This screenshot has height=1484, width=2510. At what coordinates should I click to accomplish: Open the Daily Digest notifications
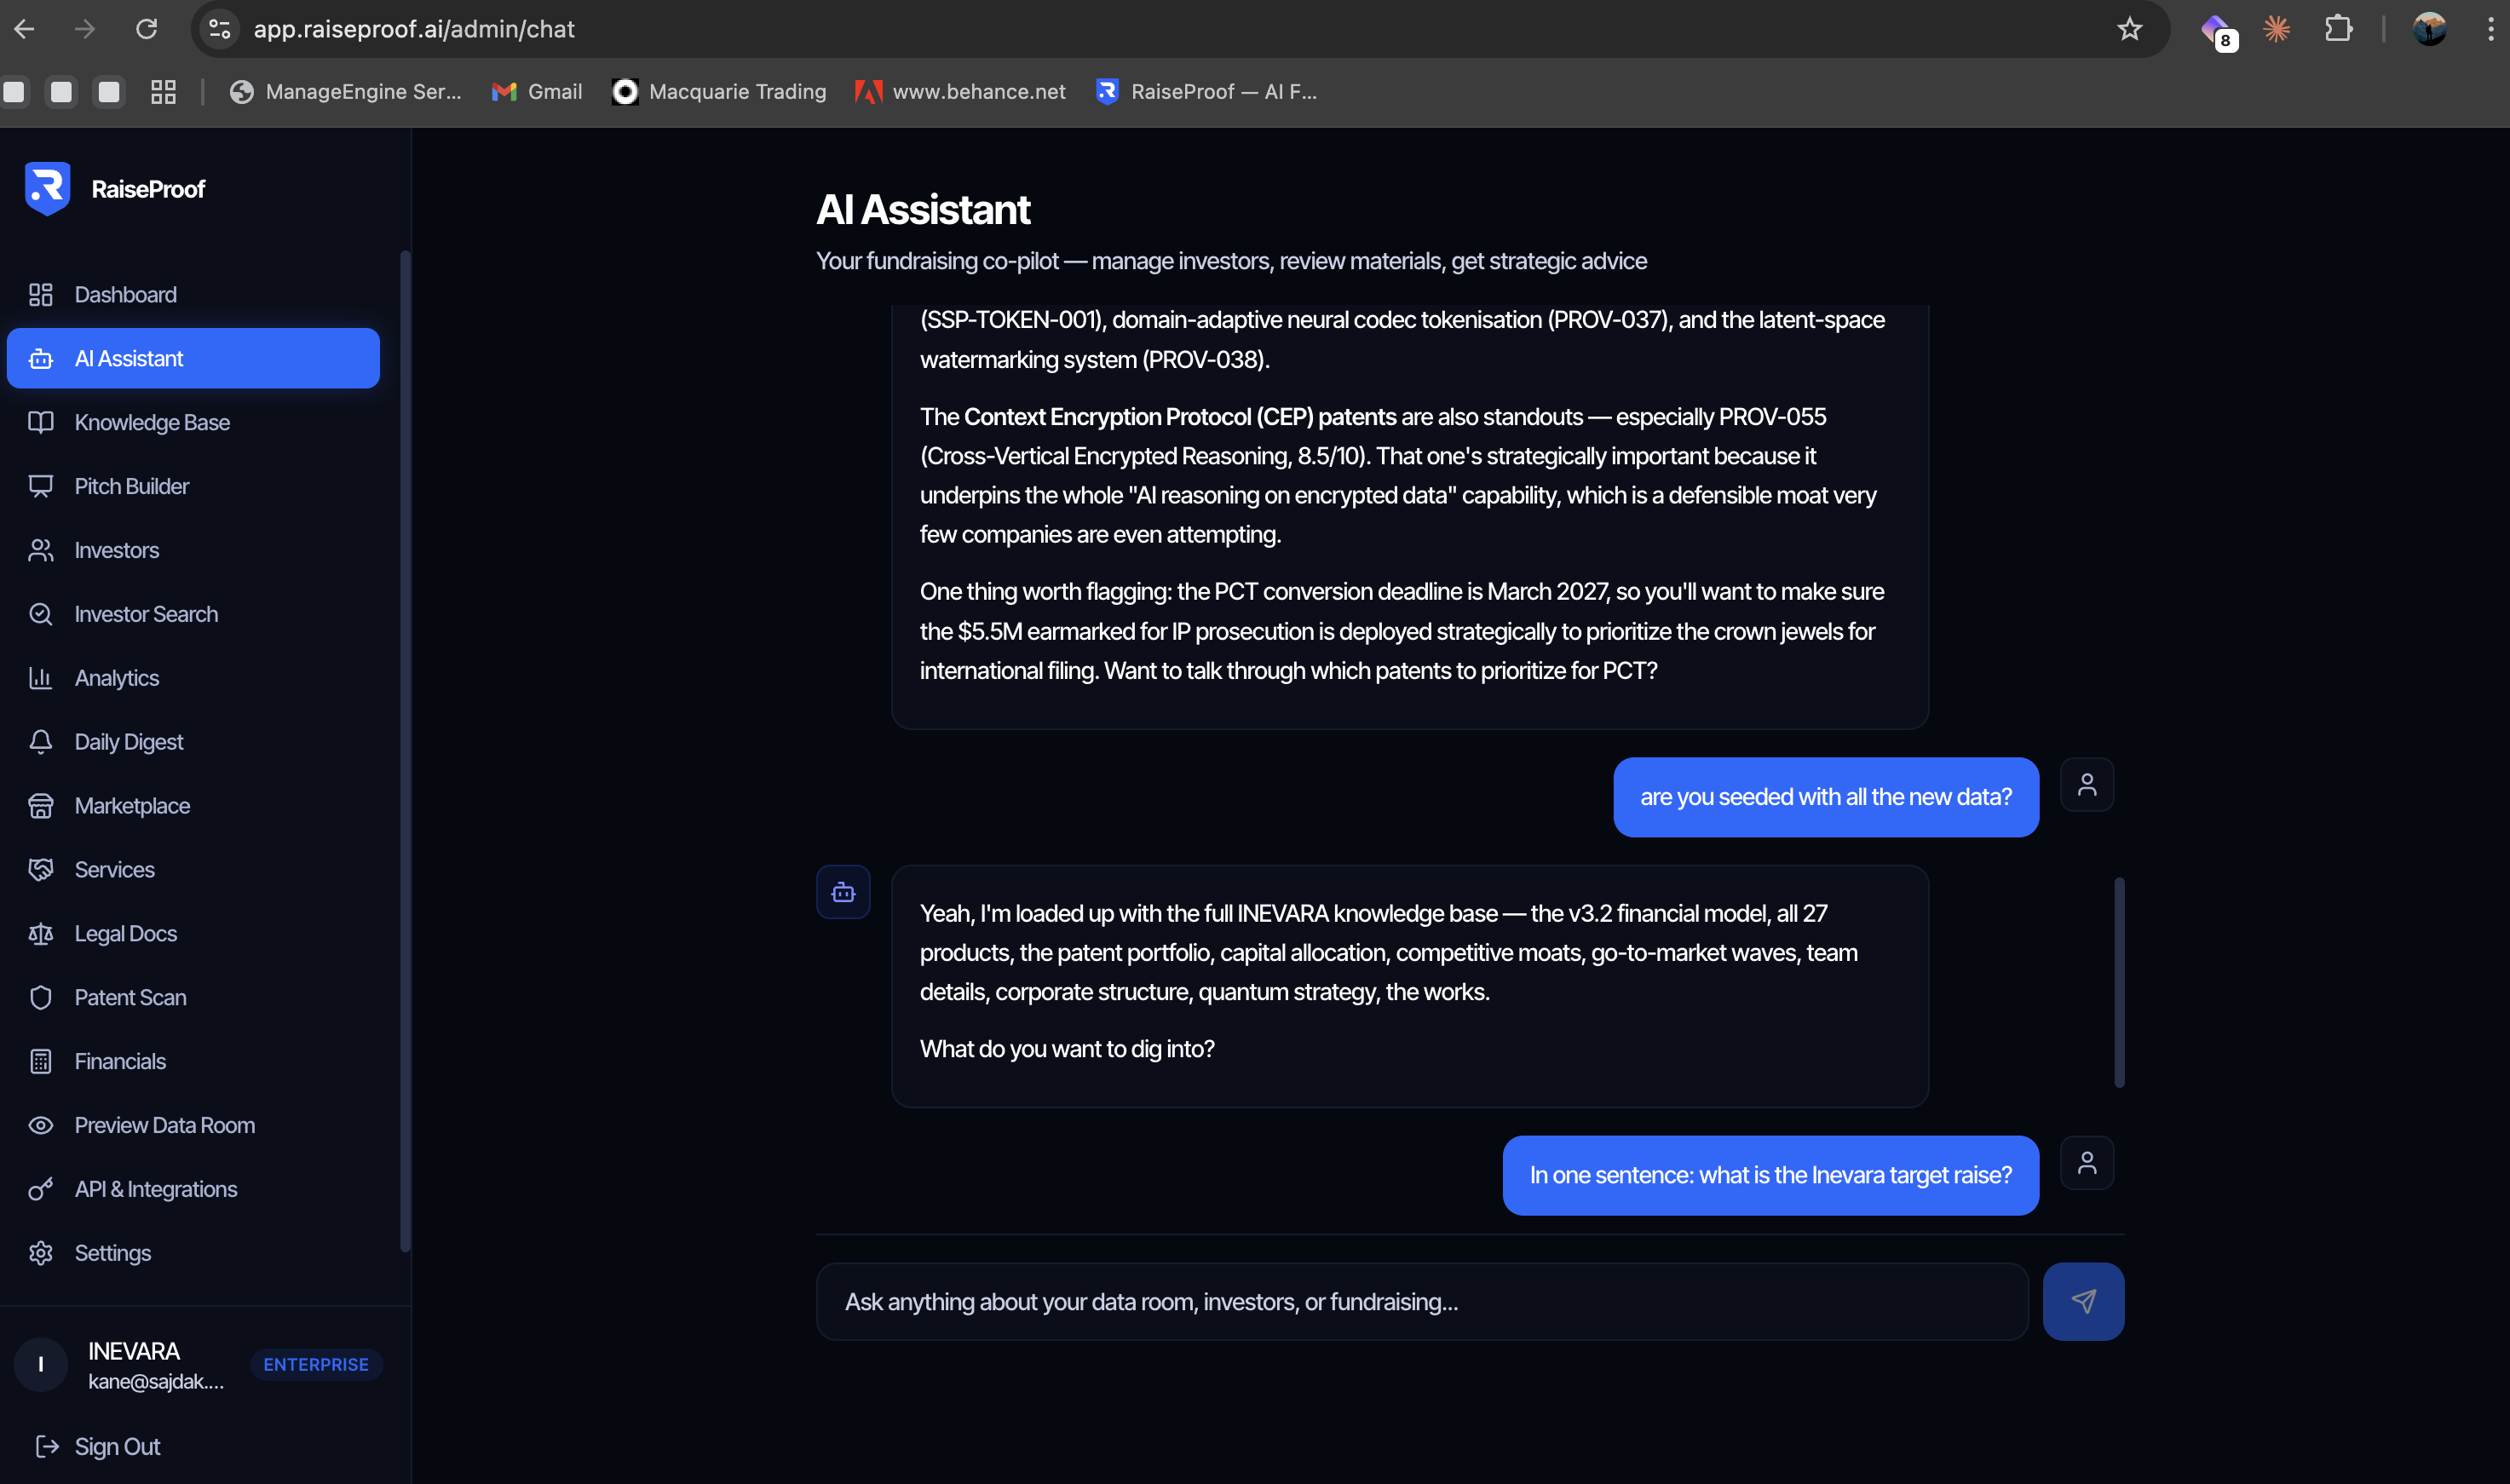click(x=128, y=741)
